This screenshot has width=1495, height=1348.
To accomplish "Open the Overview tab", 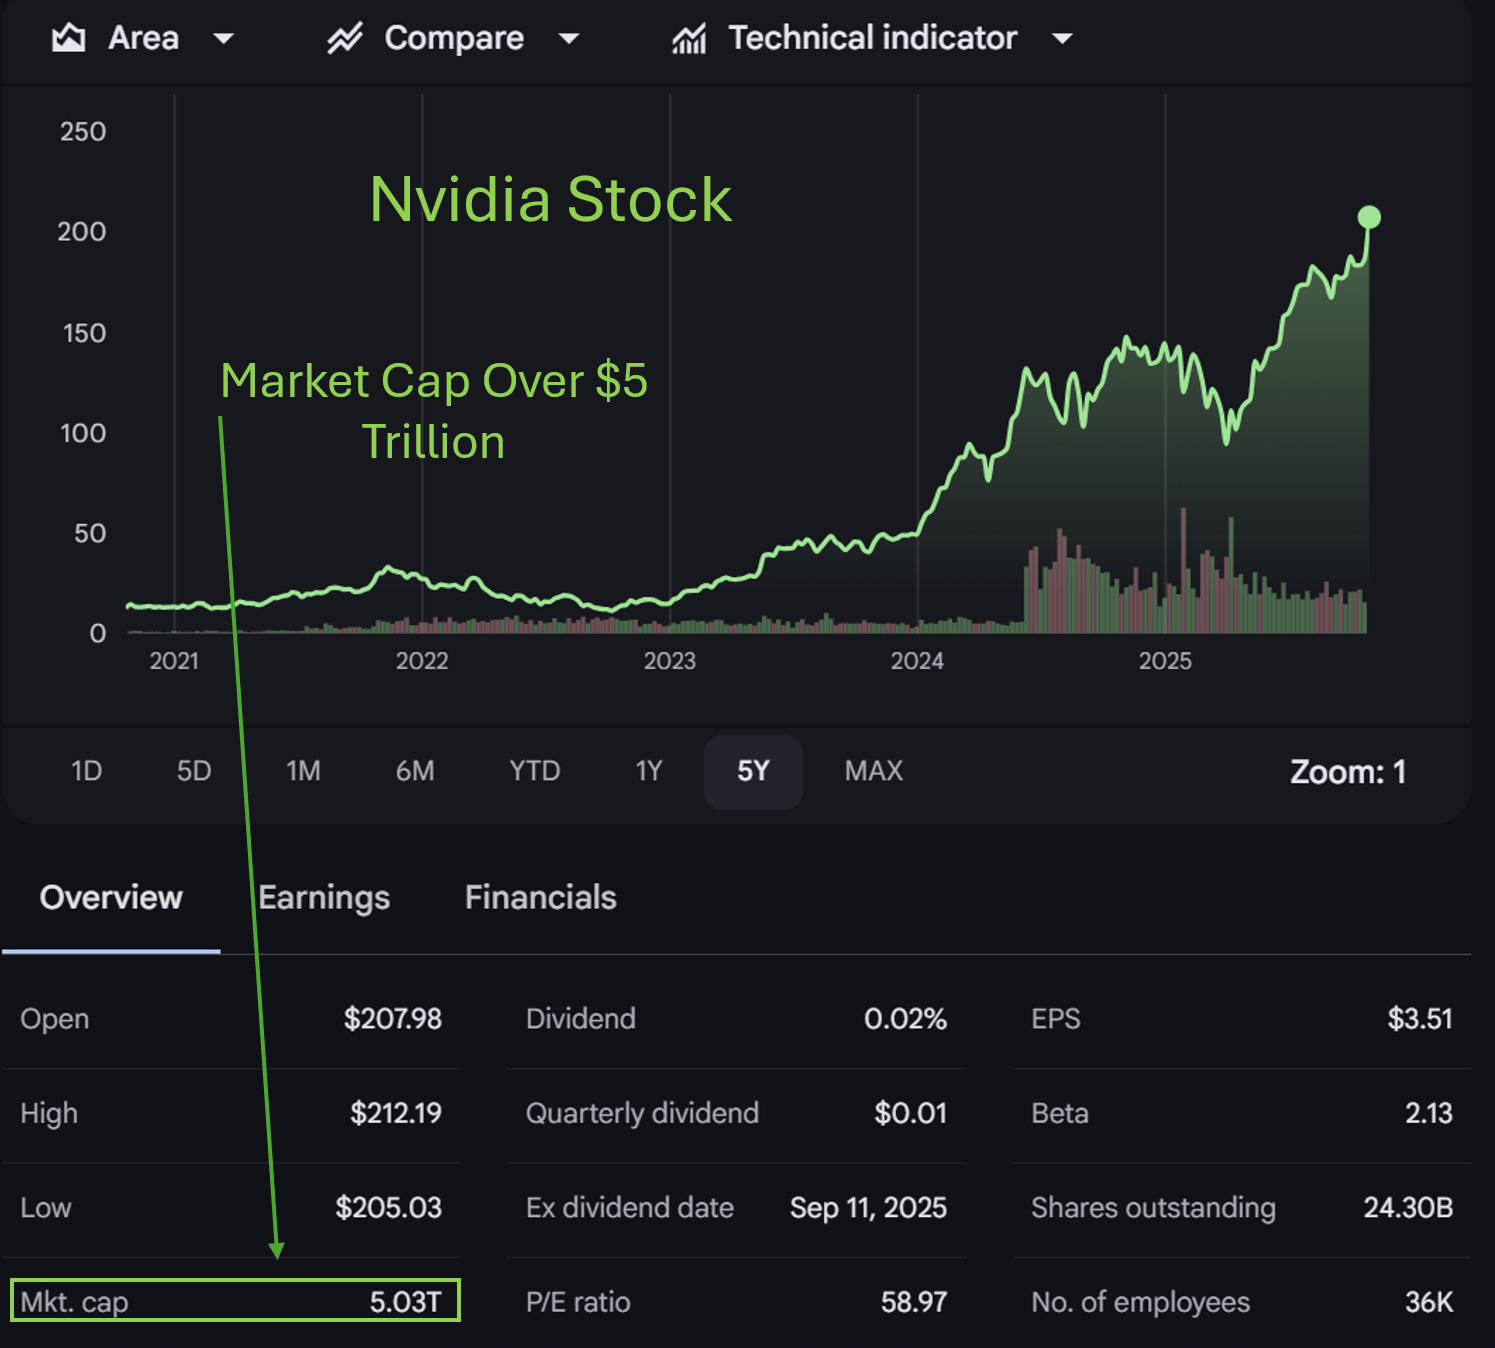I will pos(111,898).
